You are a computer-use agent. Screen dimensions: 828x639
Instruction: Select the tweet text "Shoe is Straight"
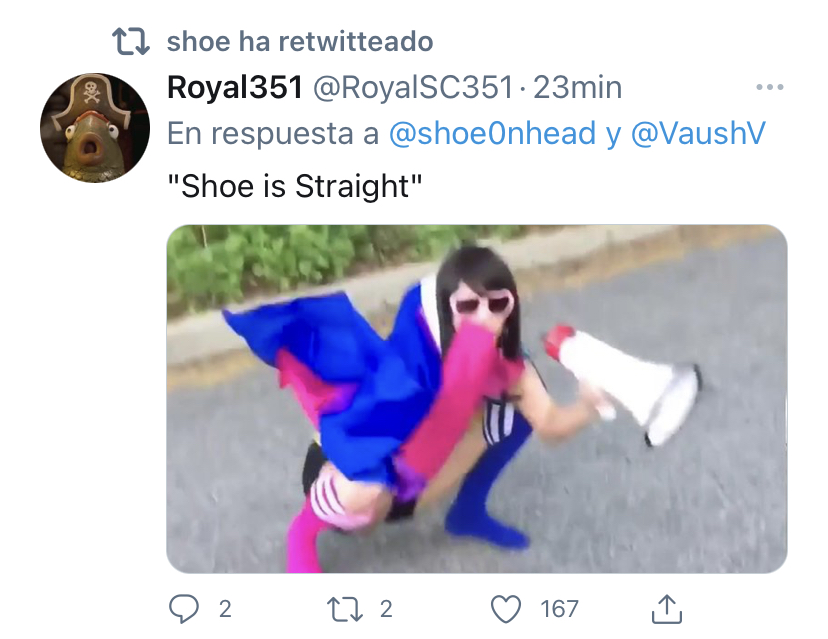tap(295, 186)
